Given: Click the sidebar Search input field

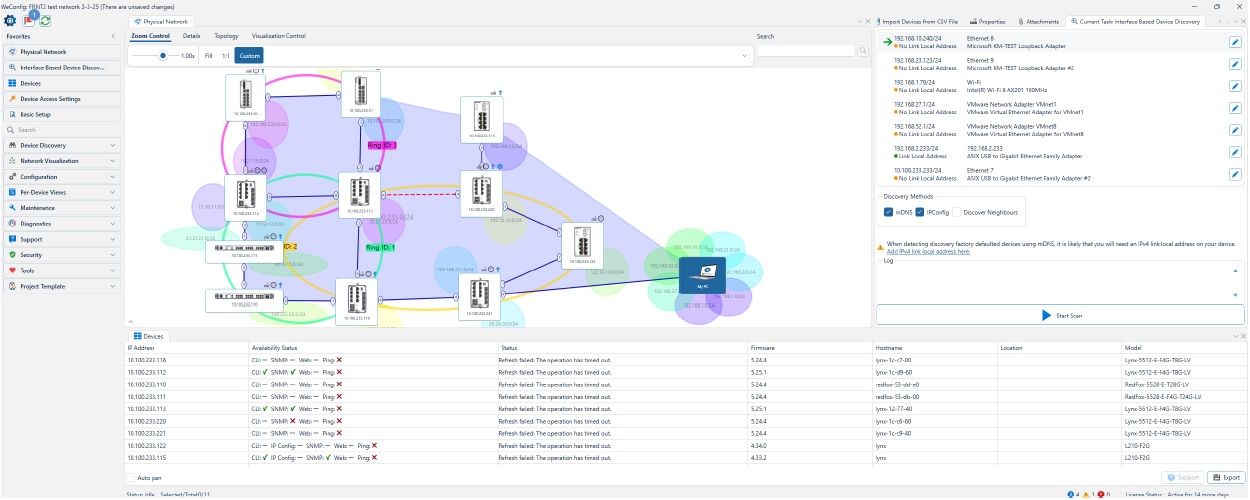Looking at the screenshot, I should [60, 130].
